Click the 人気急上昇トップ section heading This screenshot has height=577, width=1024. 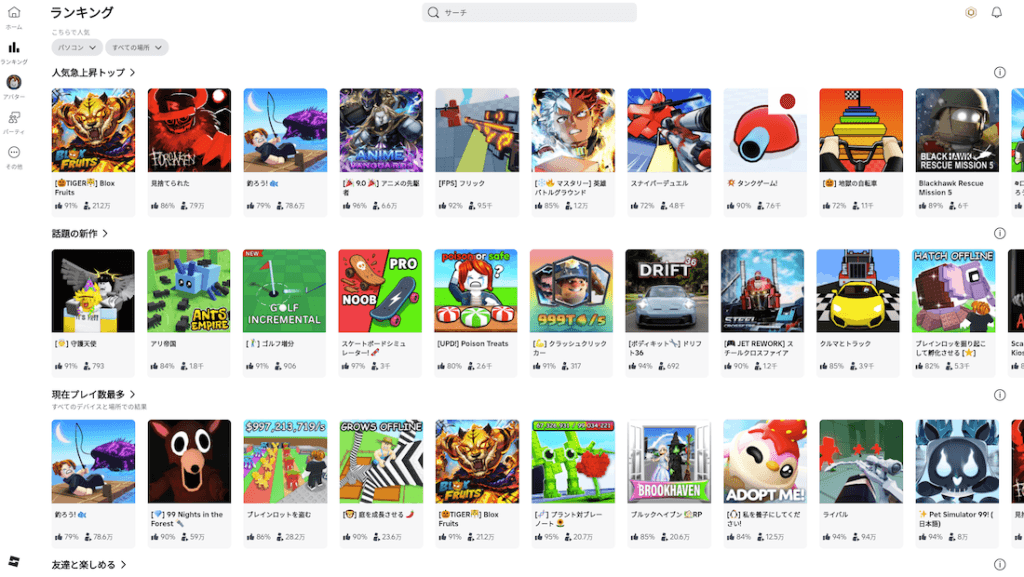(x=88, y=72)
